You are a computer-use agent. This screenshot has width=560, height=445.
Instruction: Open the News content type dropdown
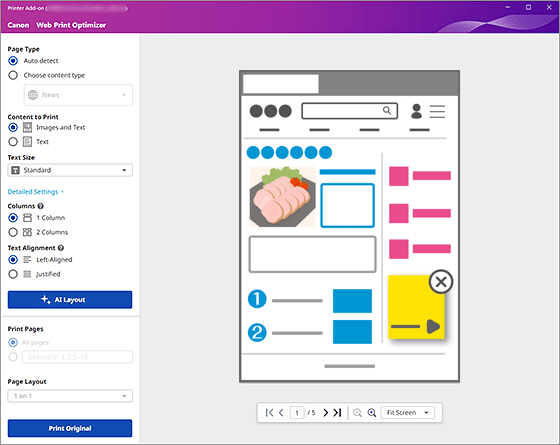[x=78, y=95]
